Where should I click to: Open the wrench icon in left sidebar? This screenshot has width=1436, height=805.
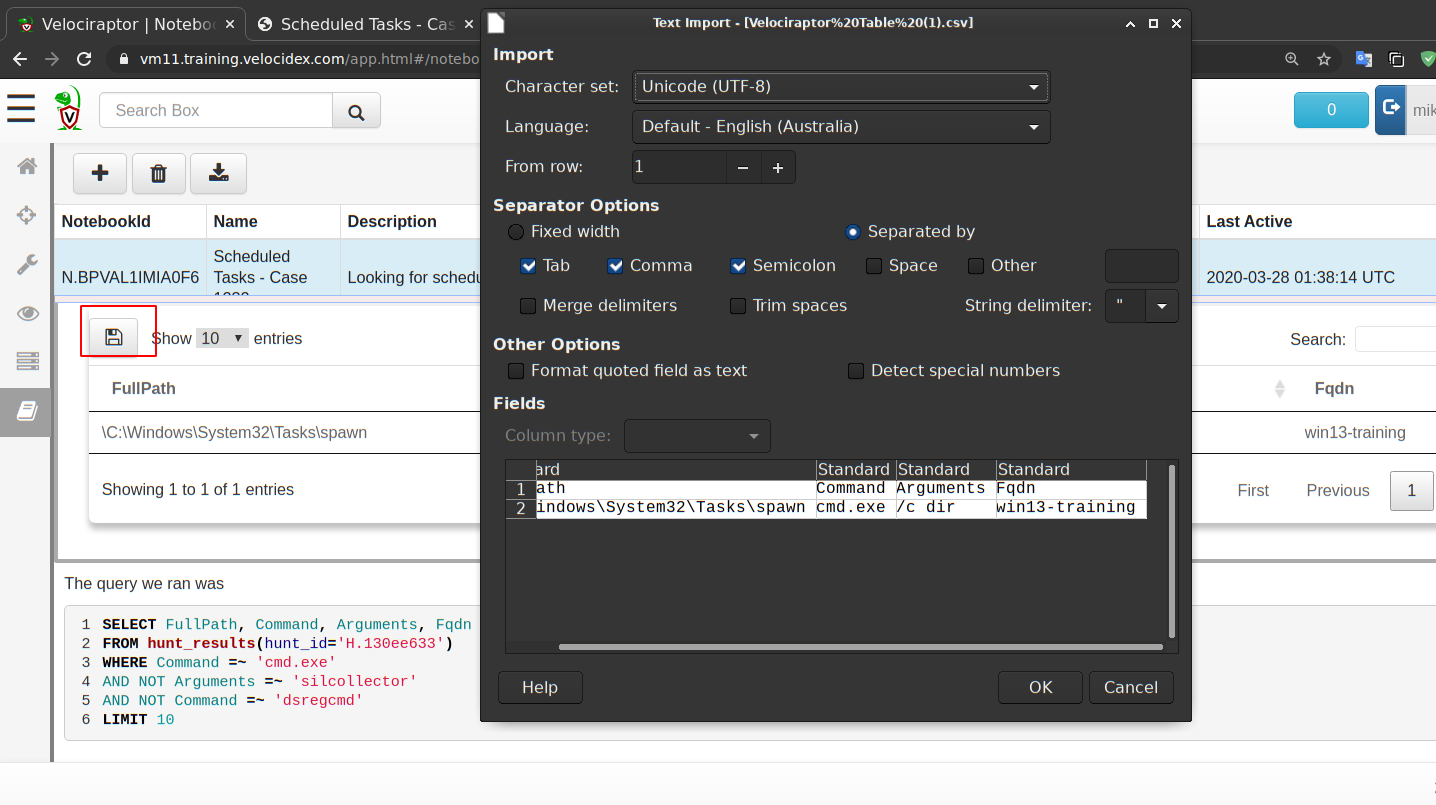pyautogui.click(x=27, y=264)
